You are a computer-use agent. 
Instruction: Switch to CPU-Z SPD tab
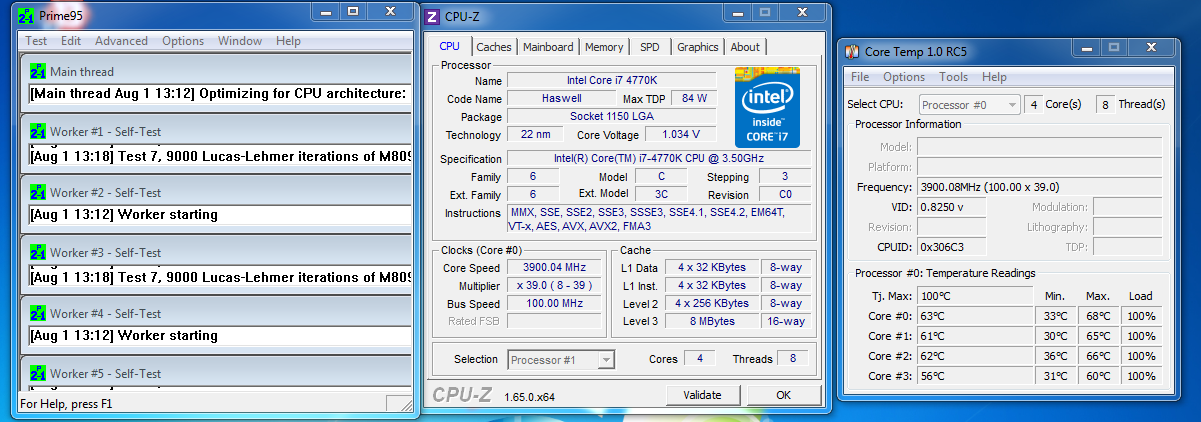point(650,47)
